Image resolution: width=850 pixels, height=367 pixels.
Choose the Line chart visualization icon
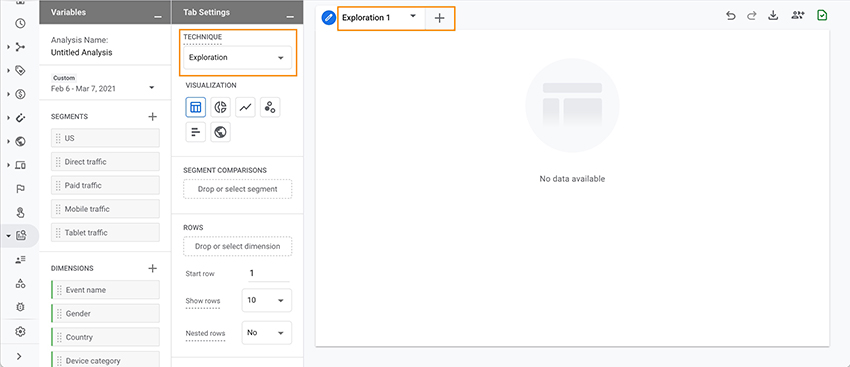tap(245, 107)
